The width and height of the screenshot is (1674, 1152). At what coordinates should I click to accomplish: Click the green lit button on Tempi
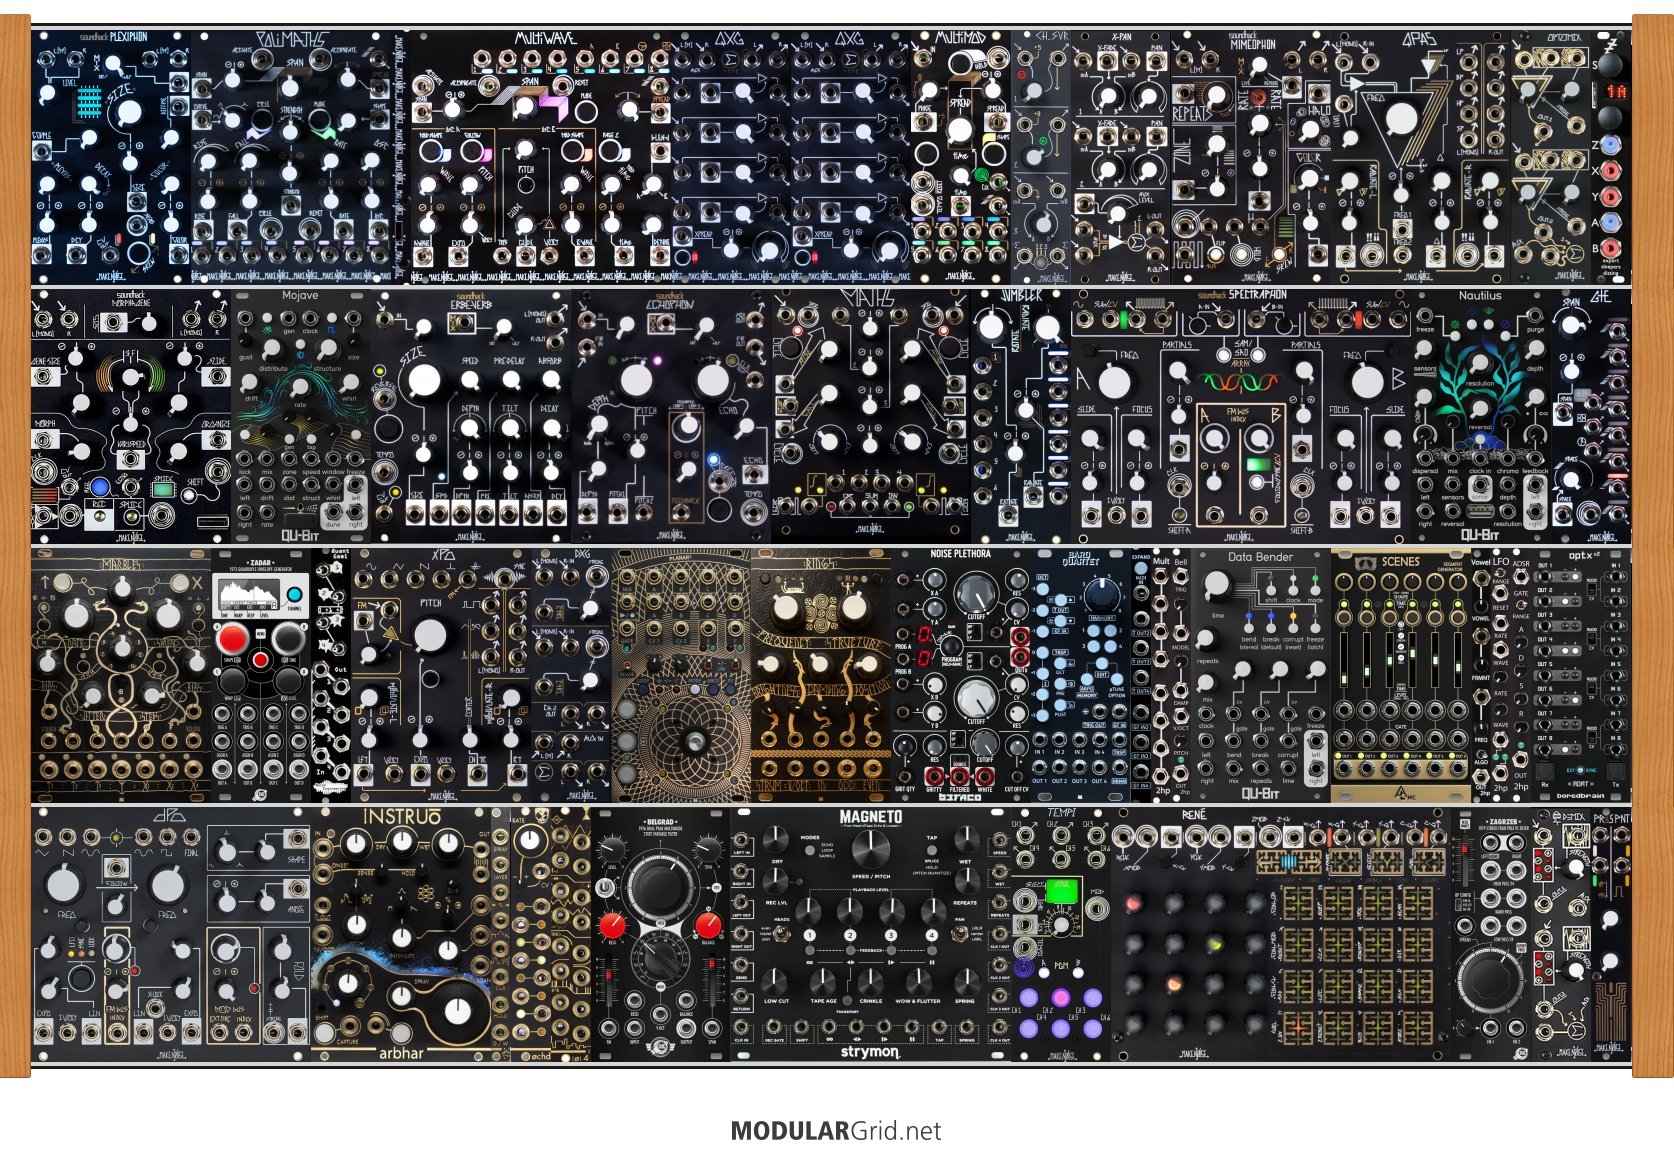point(1061,889)
